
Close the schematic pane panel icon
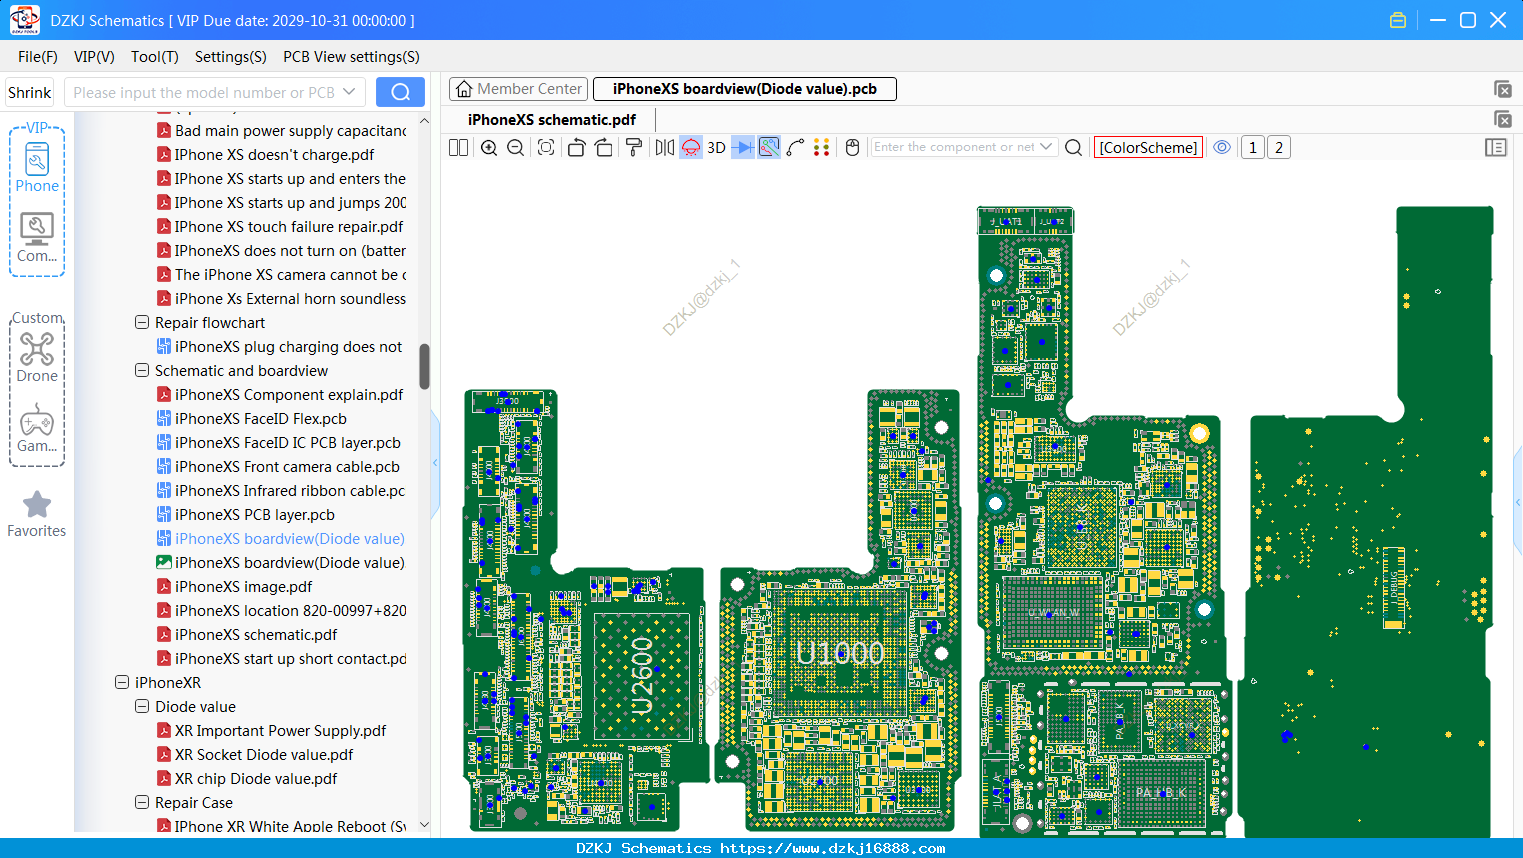[x=1502, y=119]
